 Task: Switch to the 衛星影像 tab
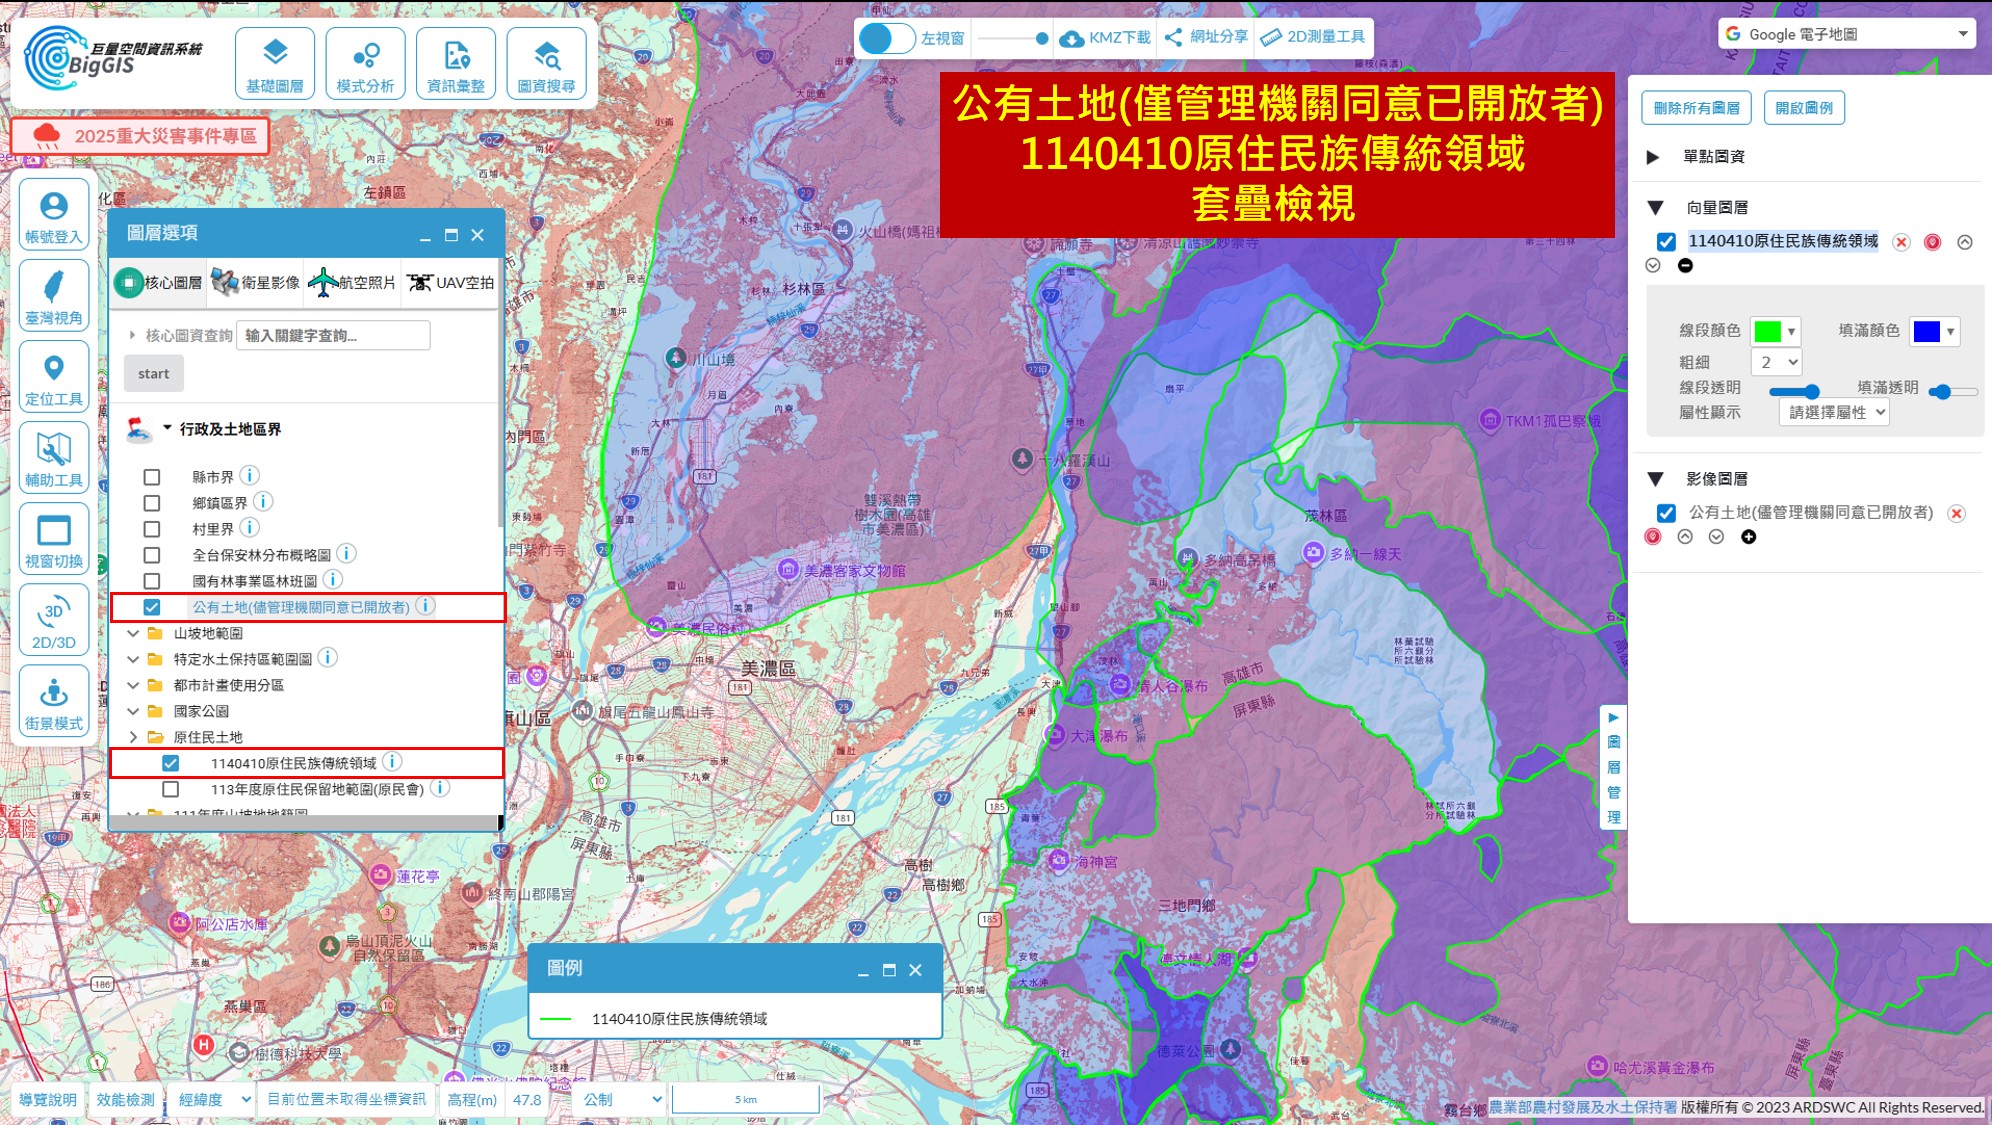pyautogui.click(x=255, y=283)
